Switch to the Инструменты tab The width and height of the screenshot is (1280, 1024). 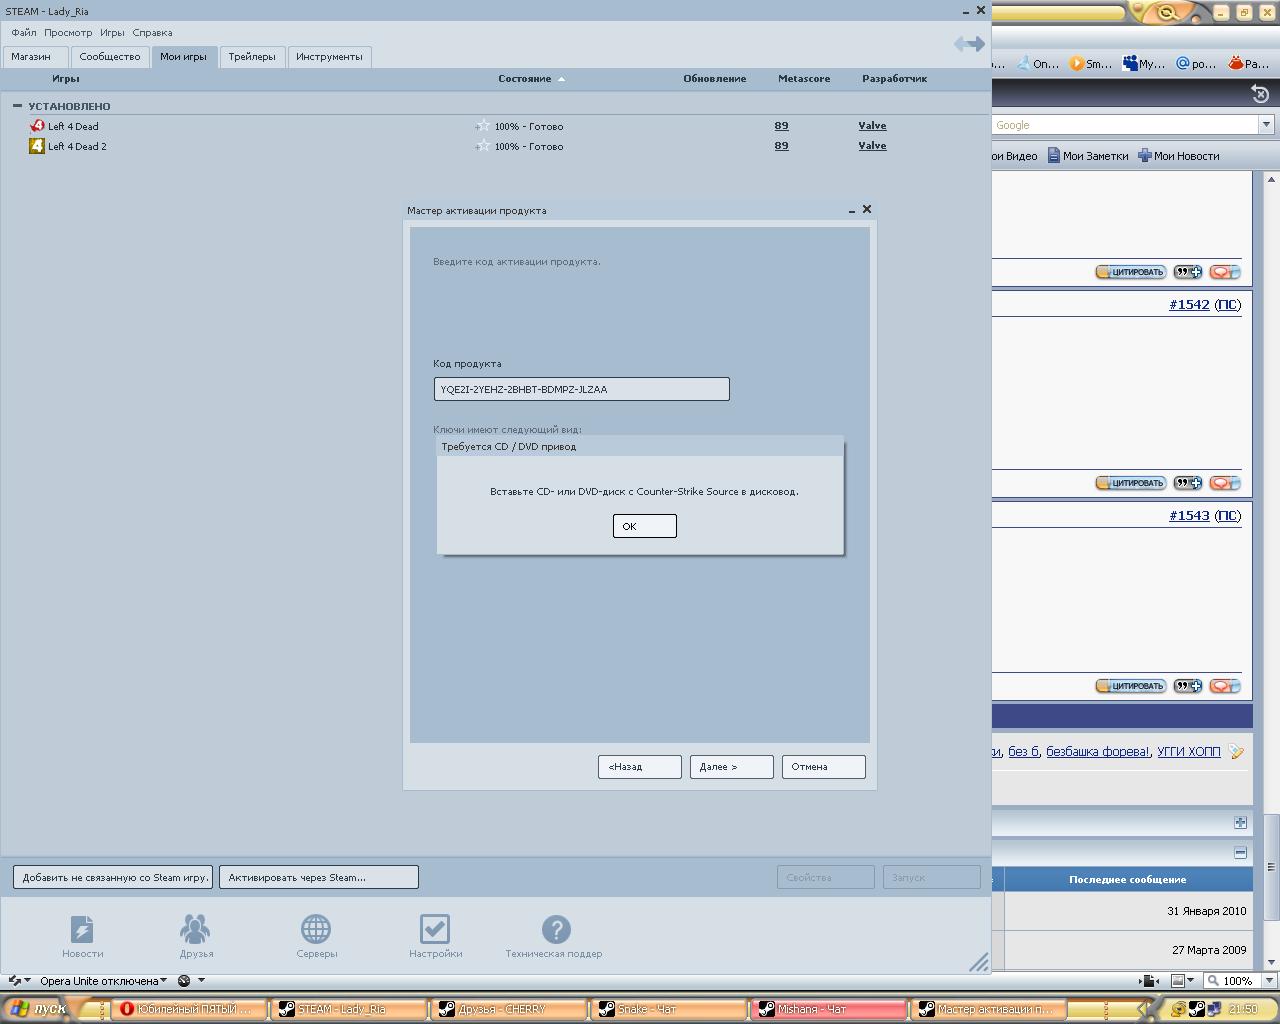(x=329, y=57)
